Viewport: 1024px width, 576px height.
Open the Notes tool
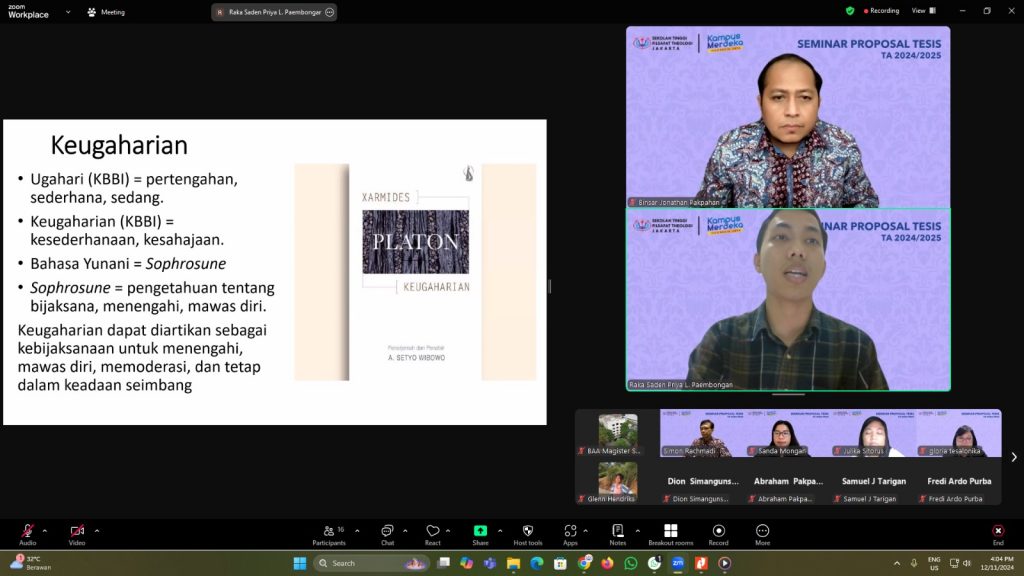coord(618,534)
